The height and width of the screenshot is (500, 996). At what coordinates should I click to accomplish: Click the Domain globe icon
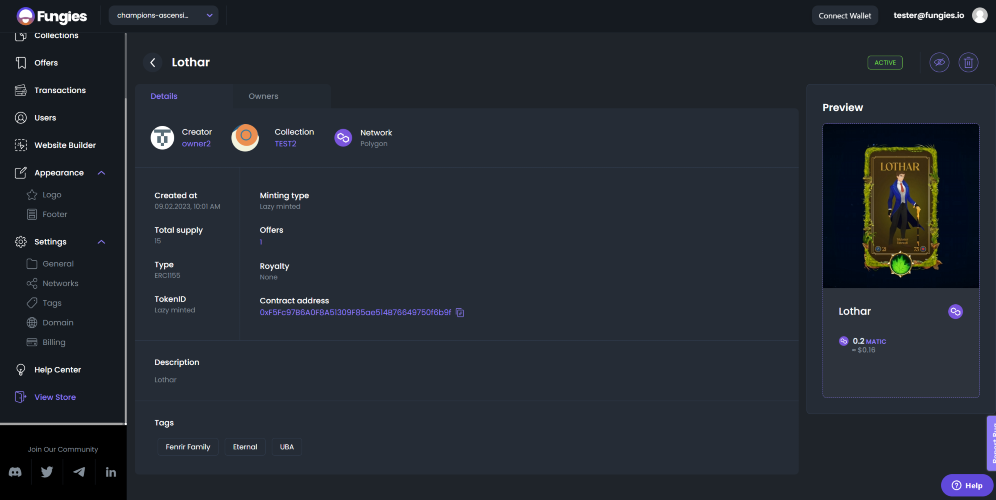click(x=32, y=323)
